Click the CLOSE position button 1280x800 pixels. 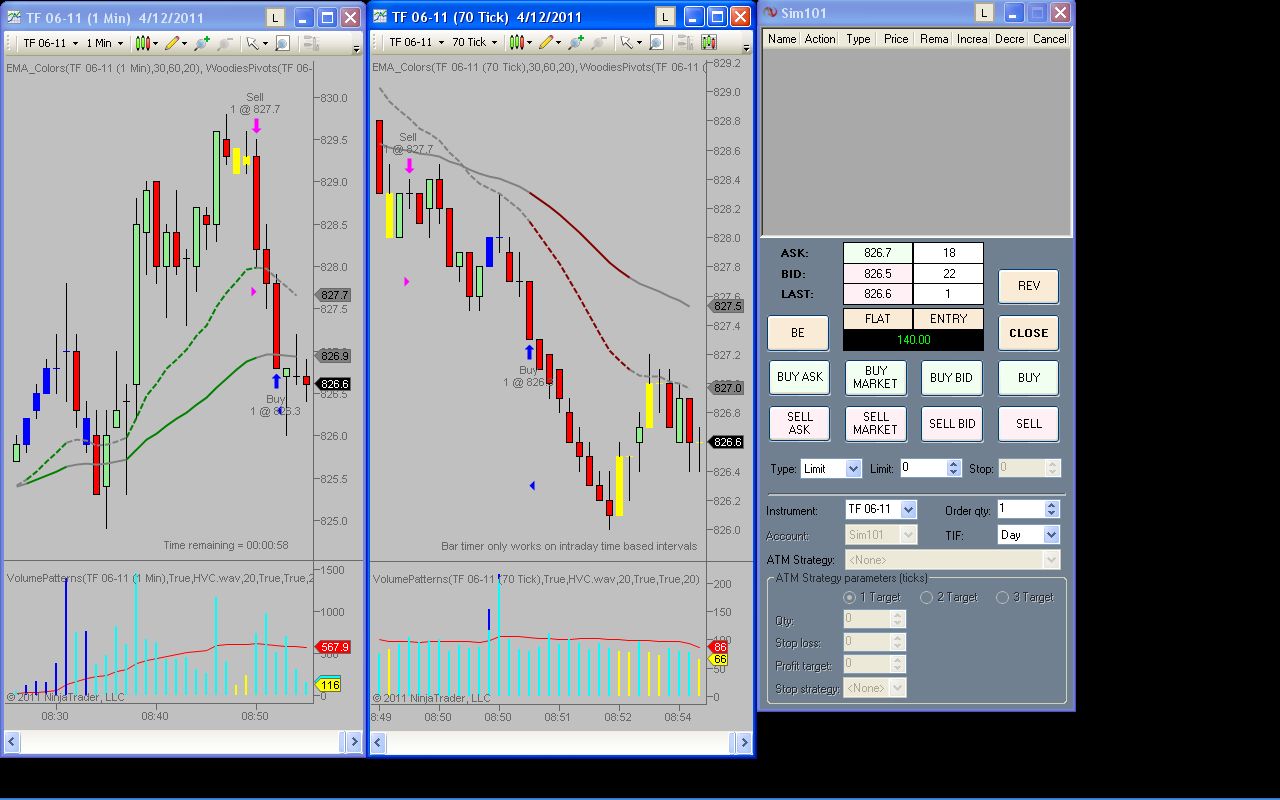pos(1028,333)
